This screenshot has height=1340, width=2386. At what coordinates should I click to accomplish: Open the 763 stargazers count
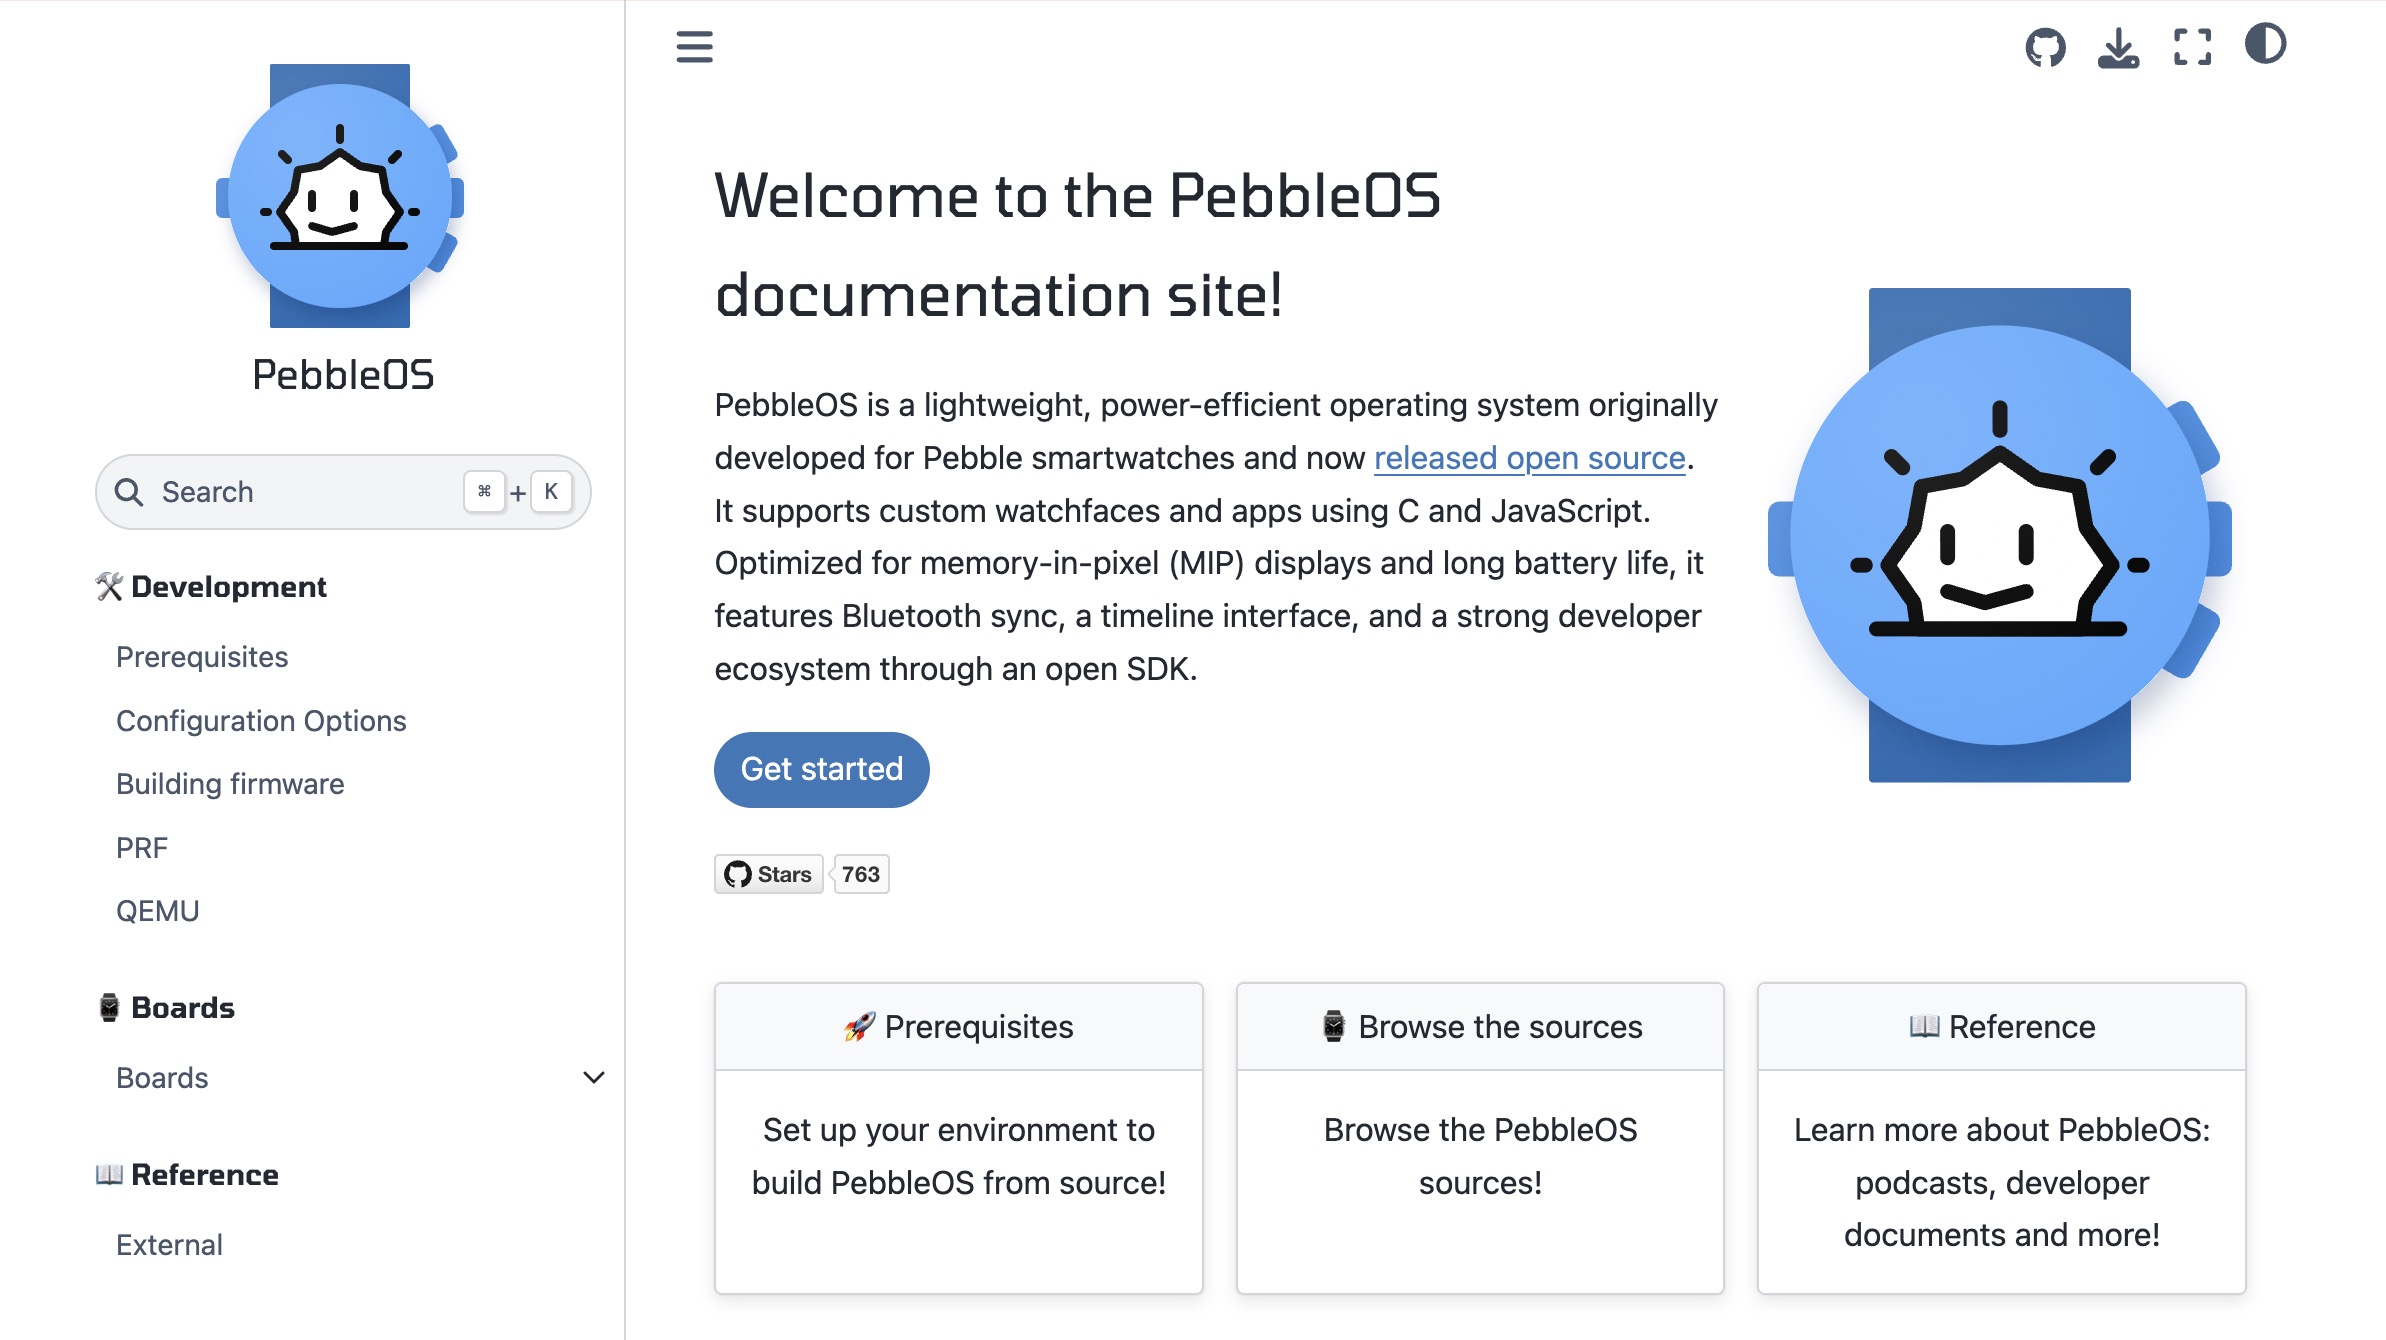click(860, 874)
